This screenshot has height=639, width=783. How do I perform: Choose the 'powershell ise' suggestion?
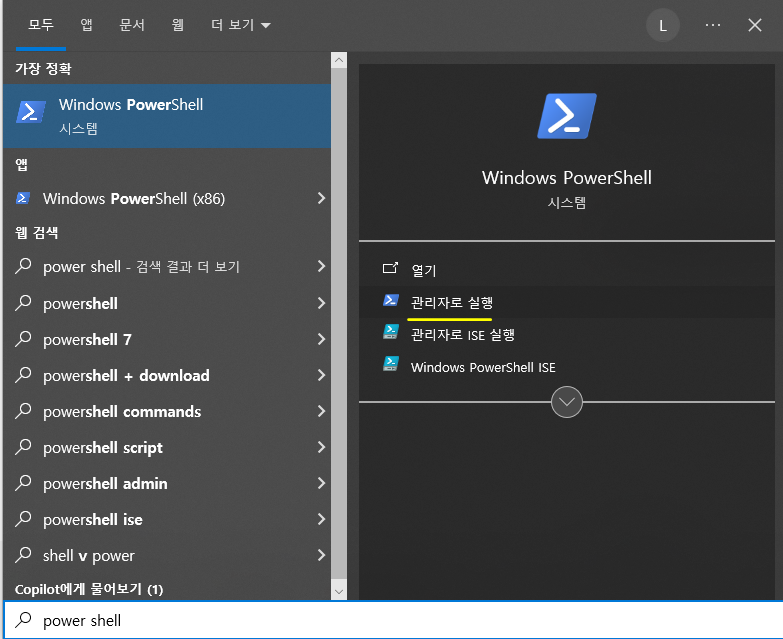(x=167, y=519)
